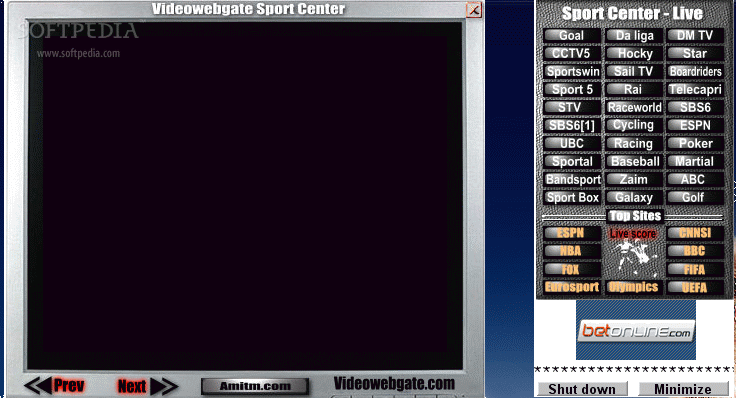Click inside the black video display

coord(245,195)
